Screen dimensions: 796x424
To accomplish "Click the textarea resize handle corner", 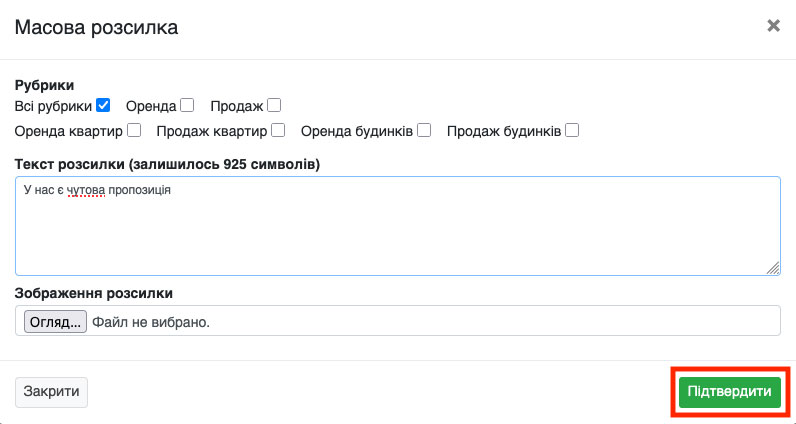I will coord(773,267).
